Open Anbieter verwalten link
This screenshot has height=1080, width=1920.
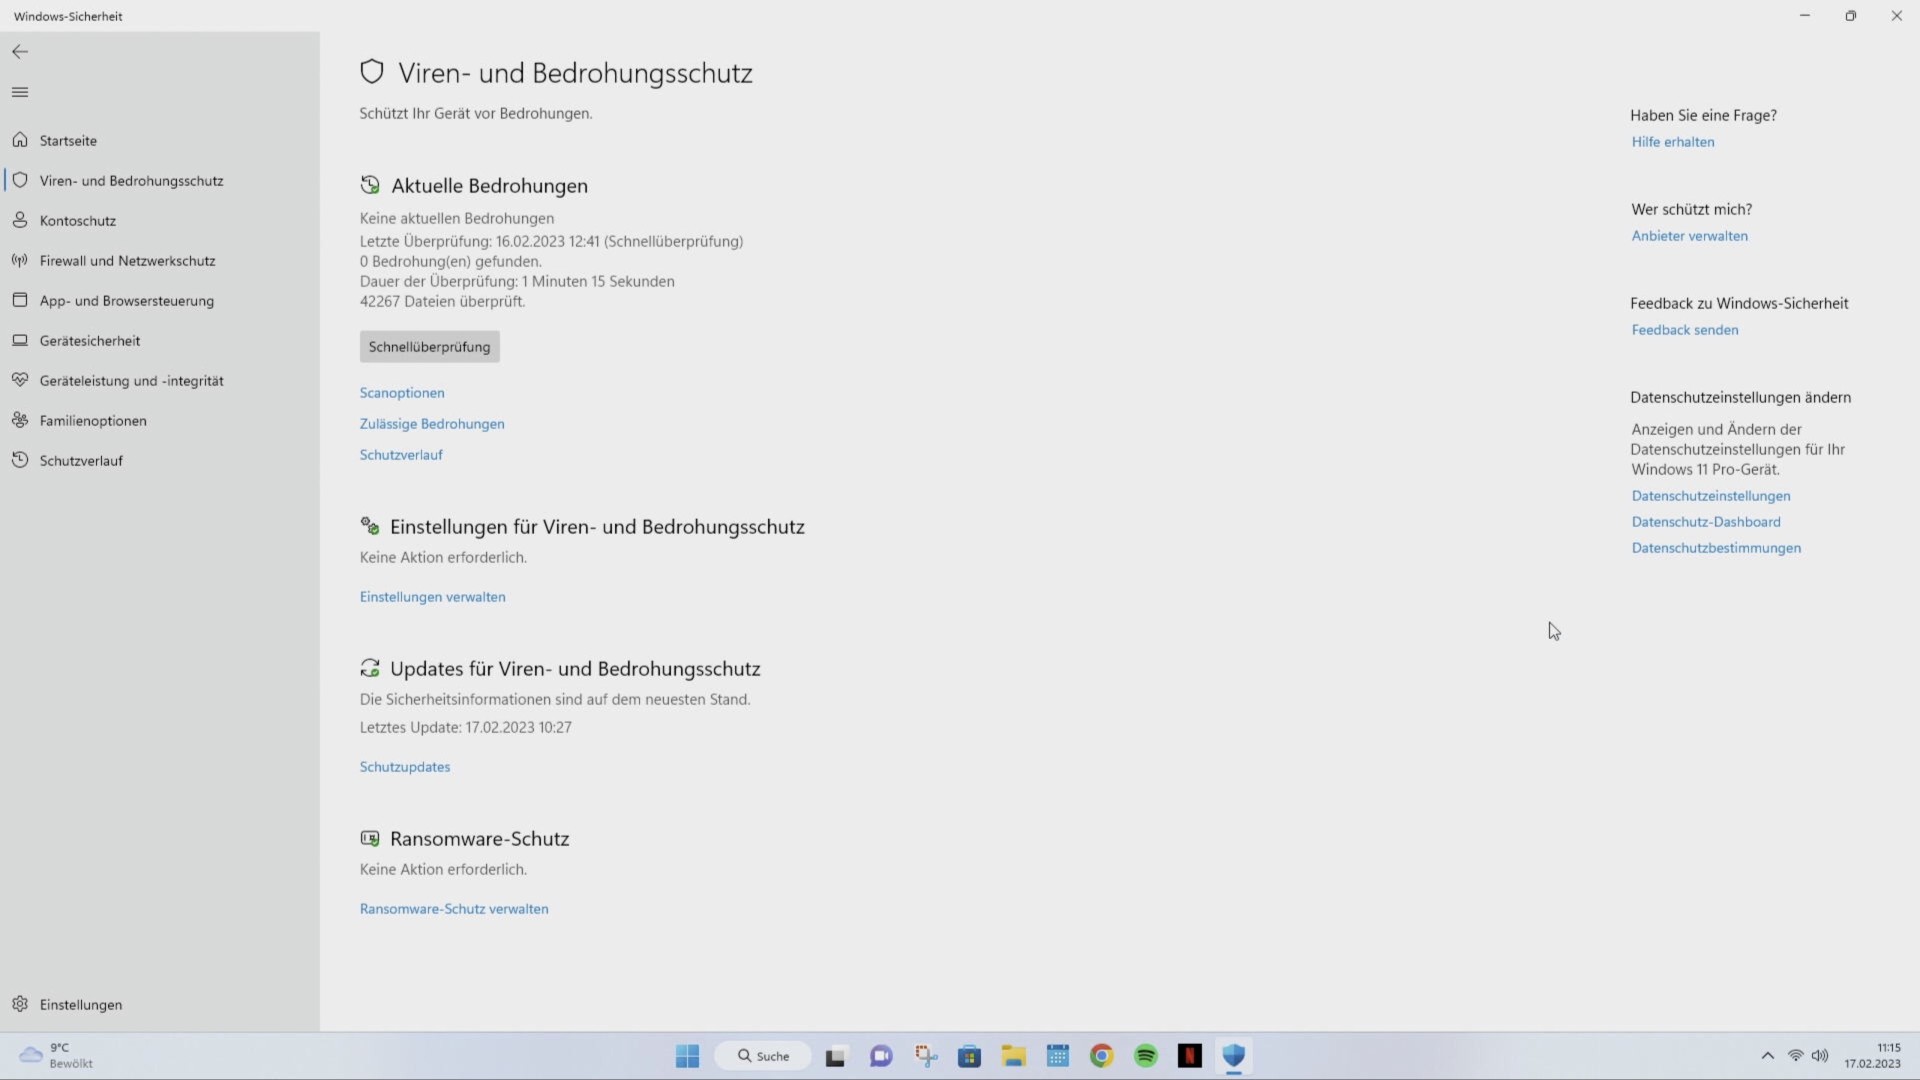[x=1690, y=236]
